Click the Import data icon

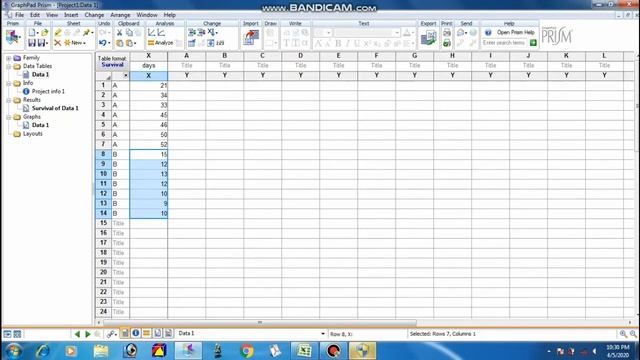251,37
